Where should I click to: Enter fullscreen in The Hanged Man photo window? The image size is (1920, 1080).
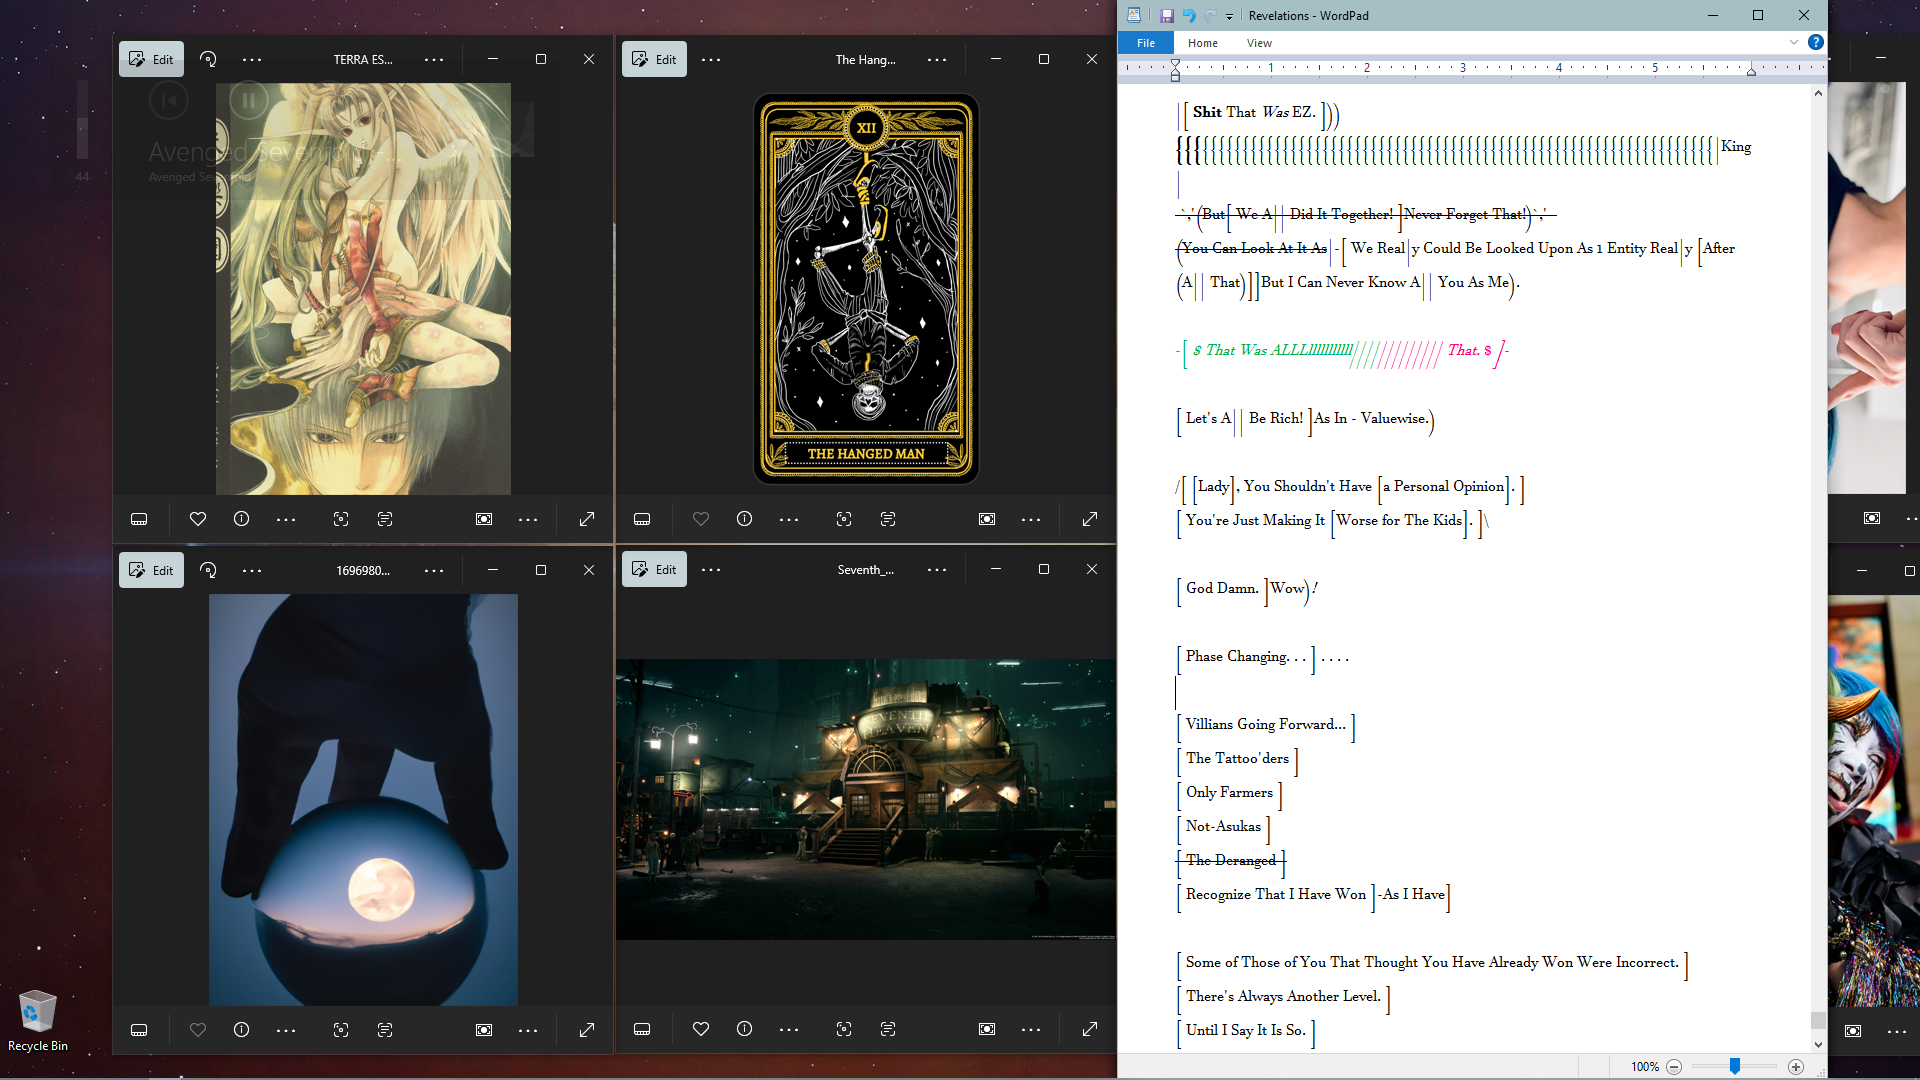point(1090,519)
